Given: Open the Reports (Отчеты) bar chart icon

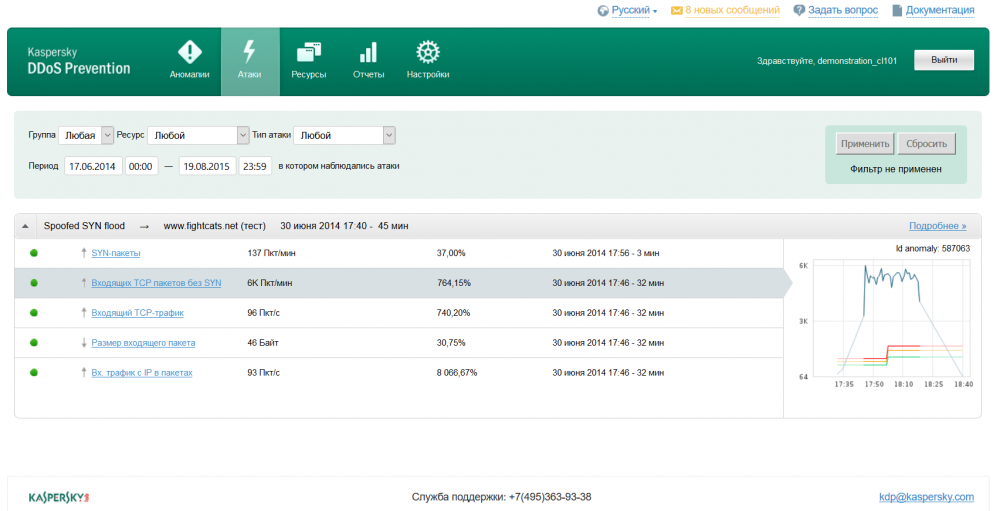Looking at the screenshot, I should point(368,53).
